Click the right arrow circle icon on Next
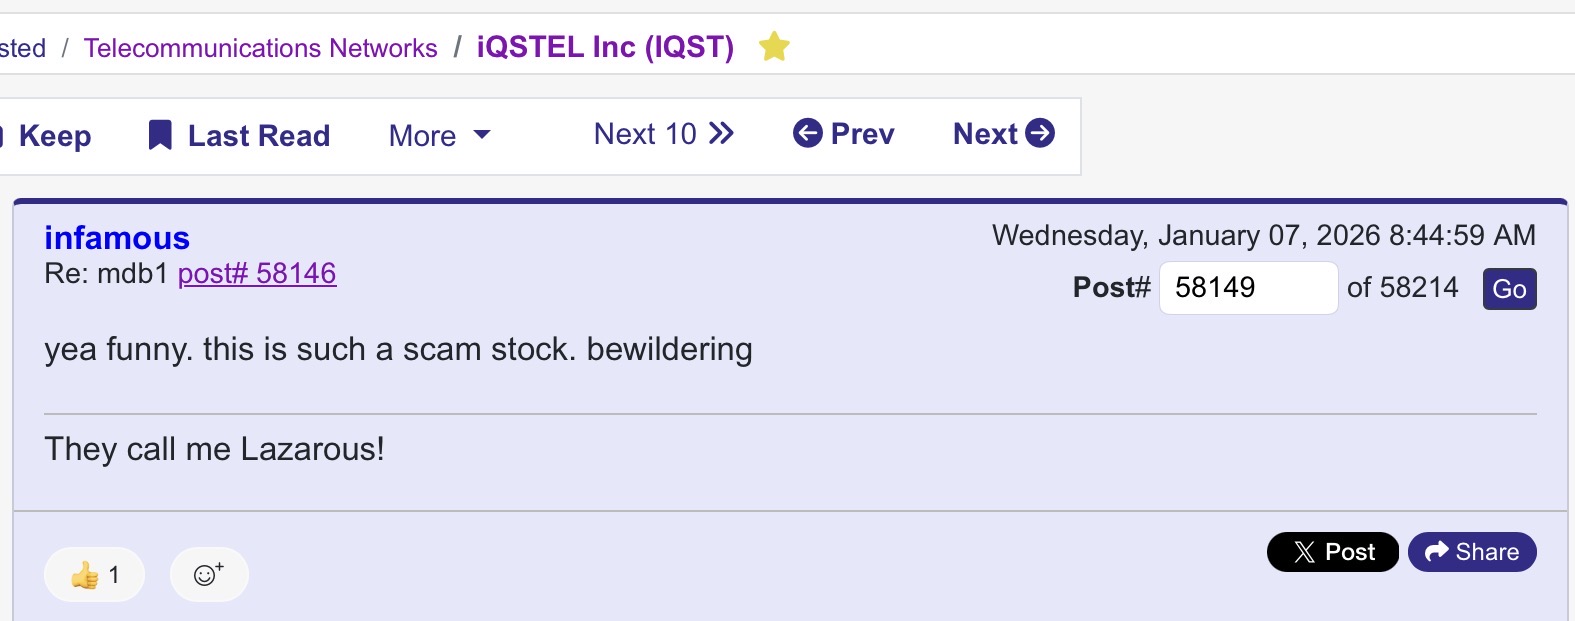1575x621 pixels. (1040, 133)
